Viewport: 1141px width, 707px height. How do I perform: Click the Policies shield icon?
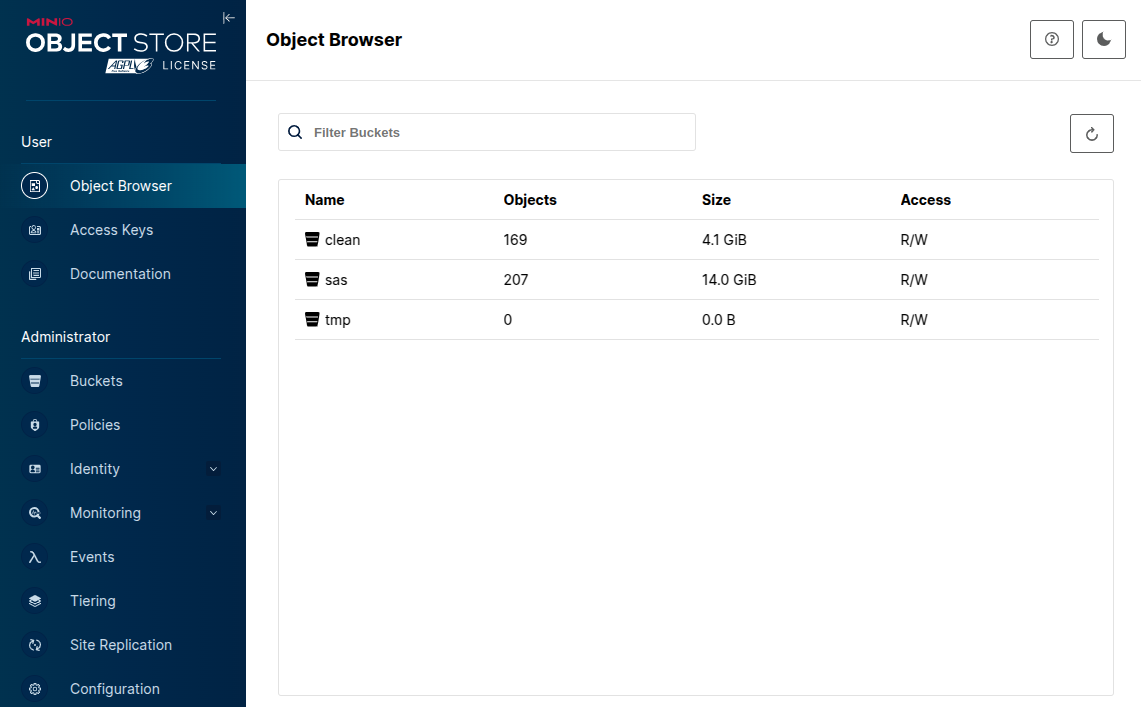coord(35,425)
